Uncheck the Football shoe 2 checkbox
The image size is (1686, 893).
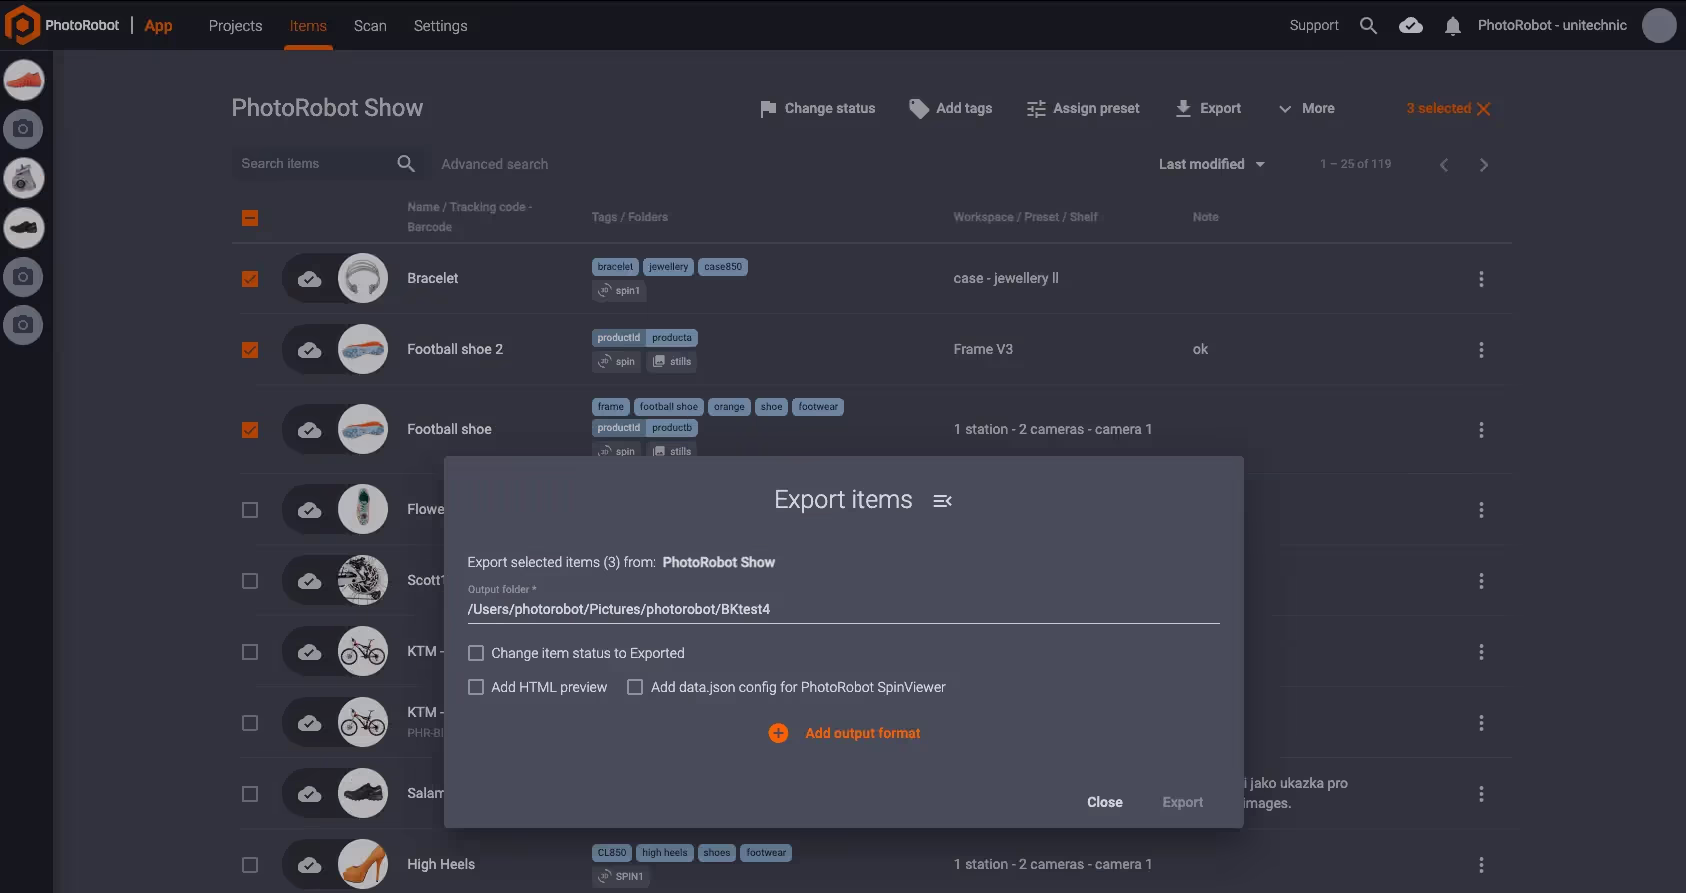[x=250, y=350]
